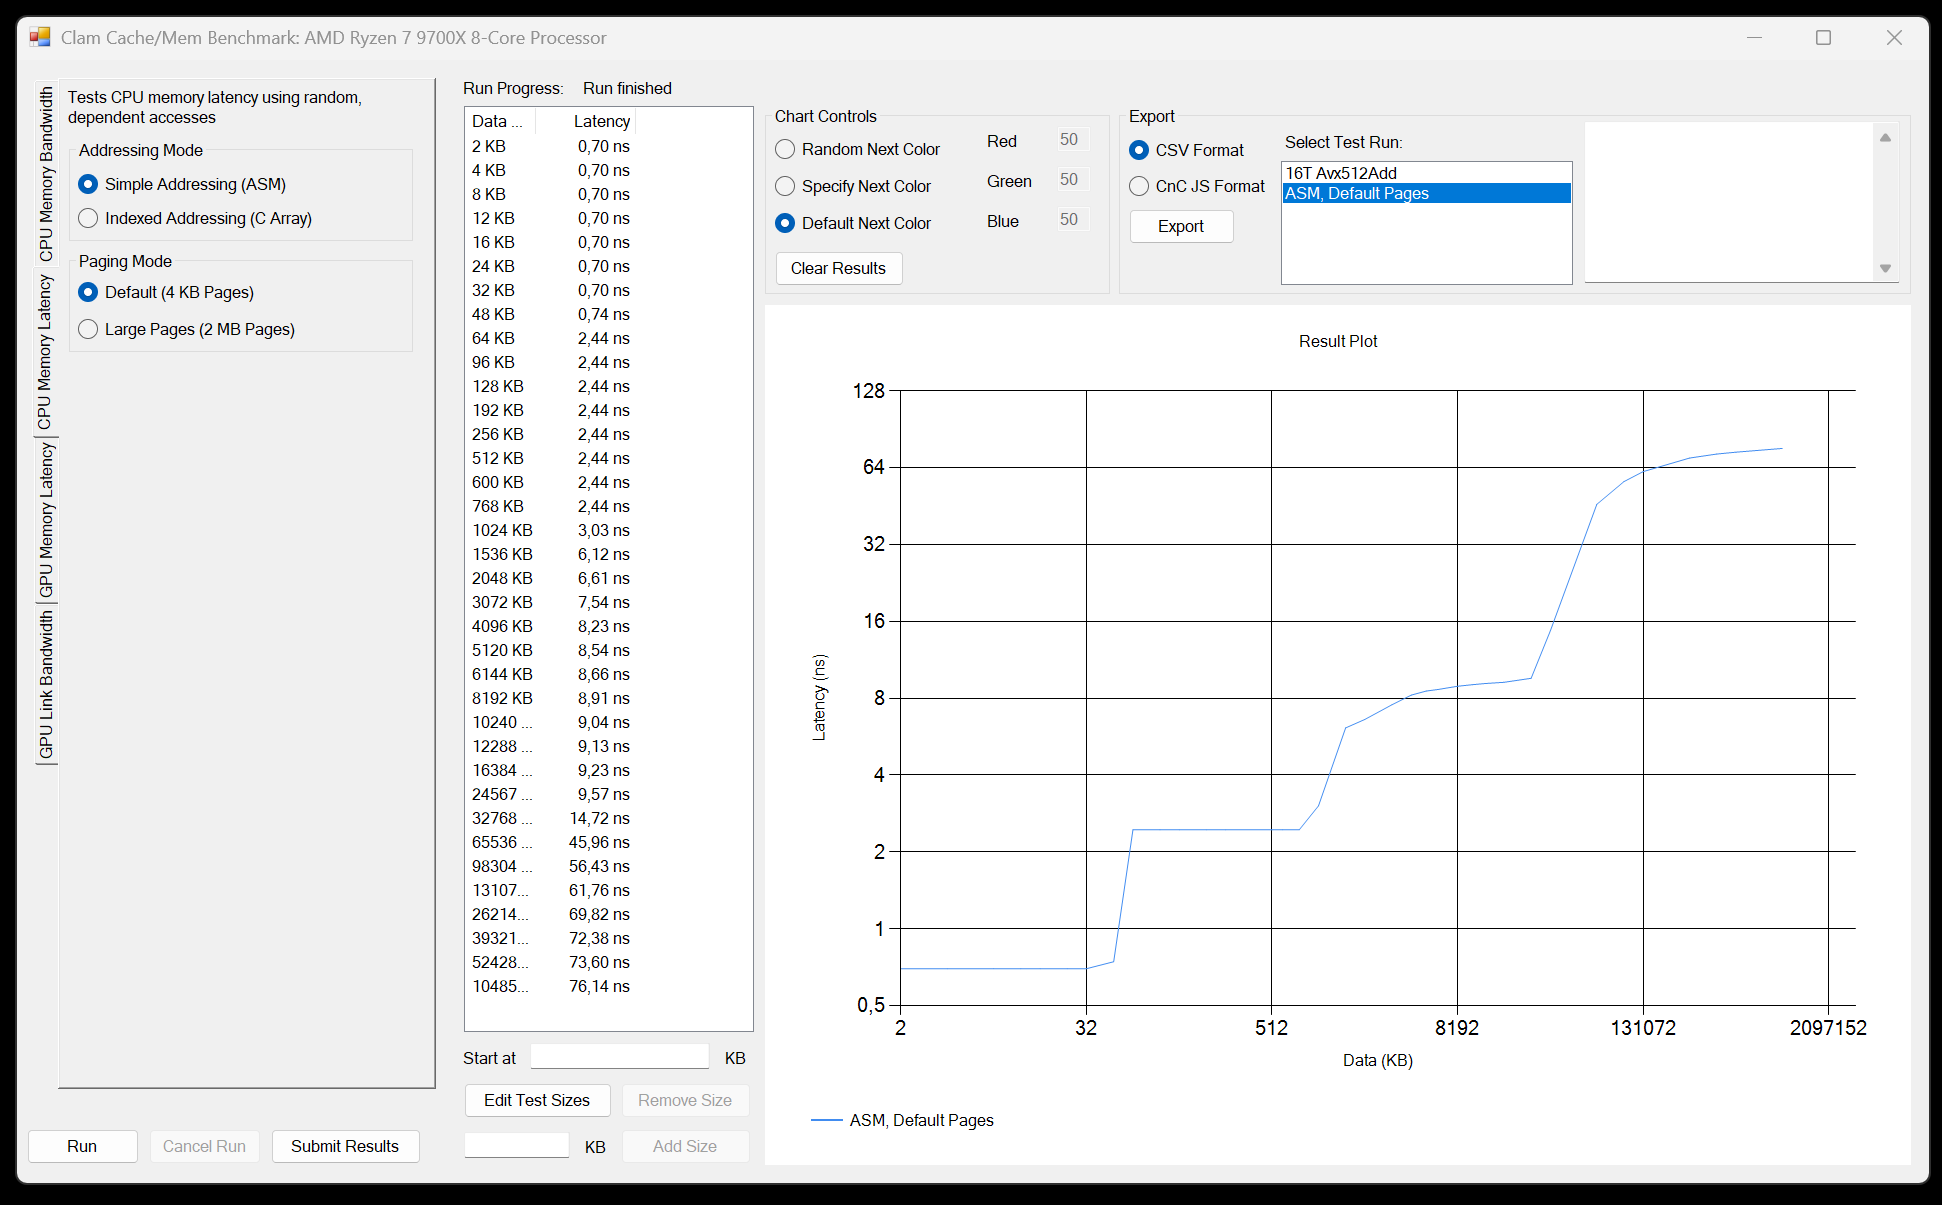
Task: Switch export to CnC JS Format
Action: tap(1139, 186)
